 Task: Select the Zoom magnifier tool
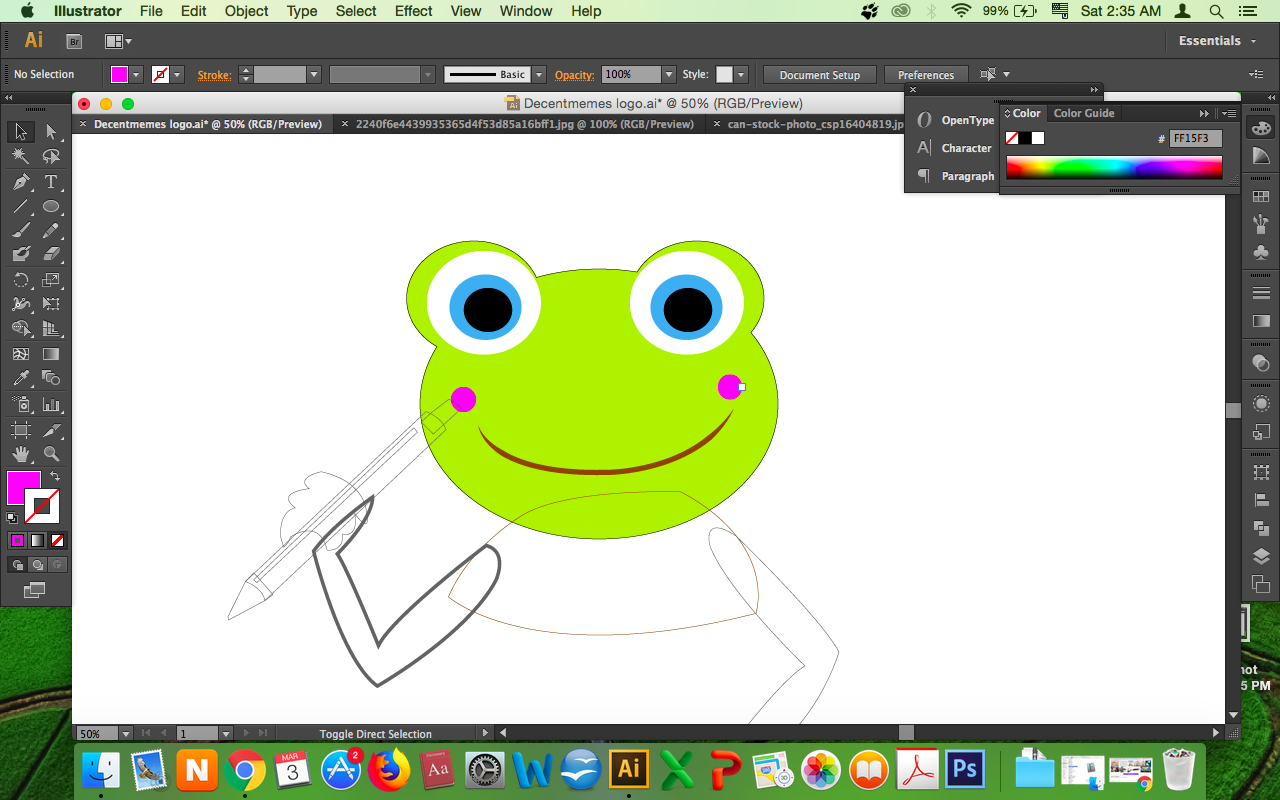tap(52, 455)
